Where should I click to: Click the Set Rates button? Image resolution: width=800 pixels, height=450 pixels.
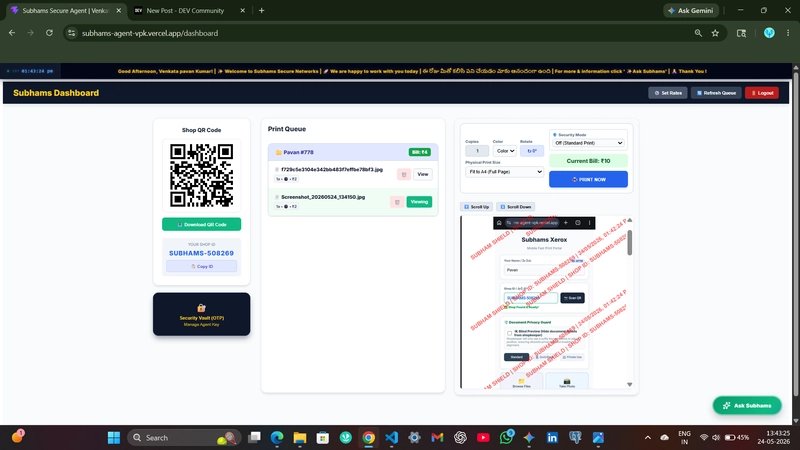(668, 93)
